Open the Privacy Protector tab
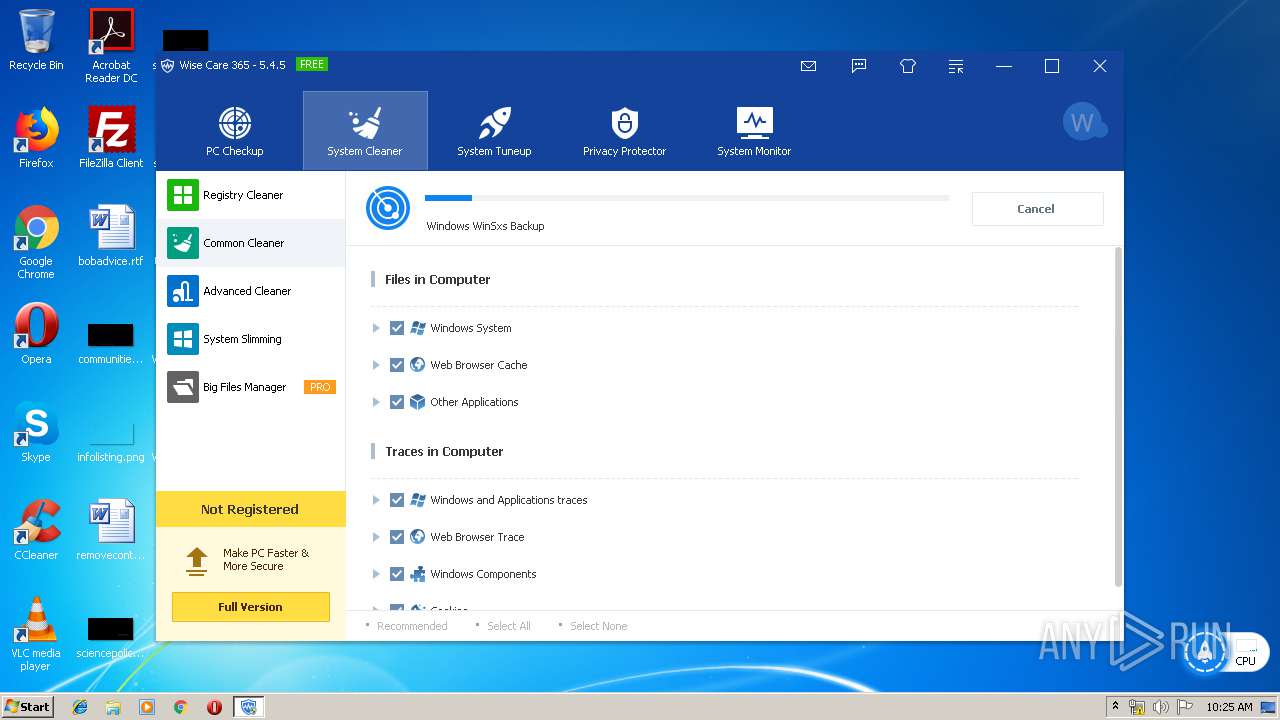Screen dimensions: 1280x720 point(624,131)
